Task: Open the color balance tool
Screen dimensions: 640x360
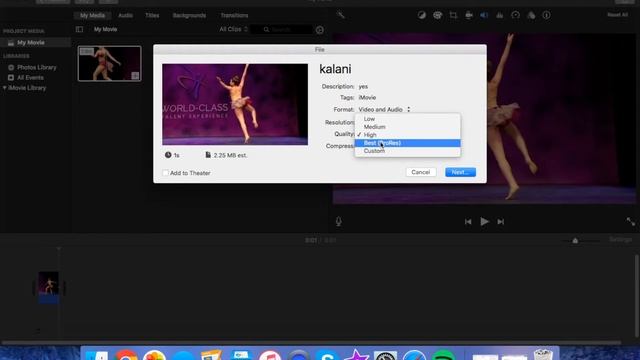Action: (x=422, y=15)
